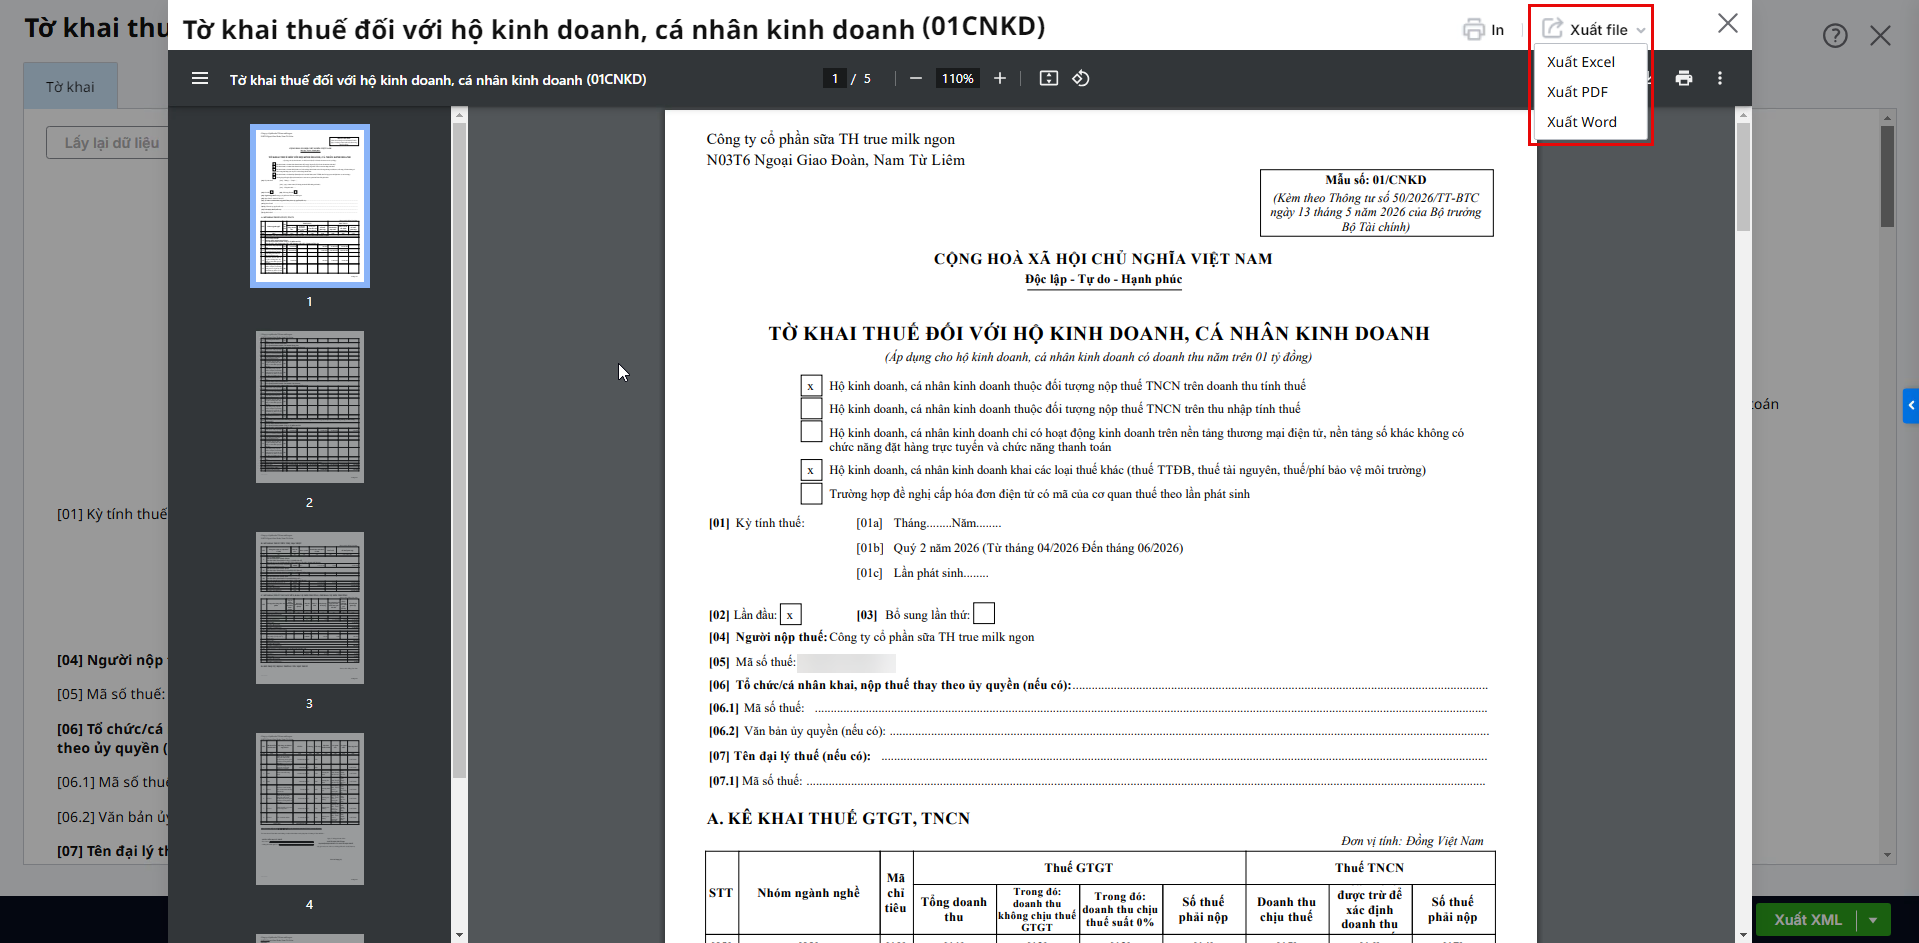The width and height of the screenshot is (1919, 943).
Task: Click the A. KÊ KHAI THUẾ GTGT, TNCN heading
Action: (x=838, y=818)
